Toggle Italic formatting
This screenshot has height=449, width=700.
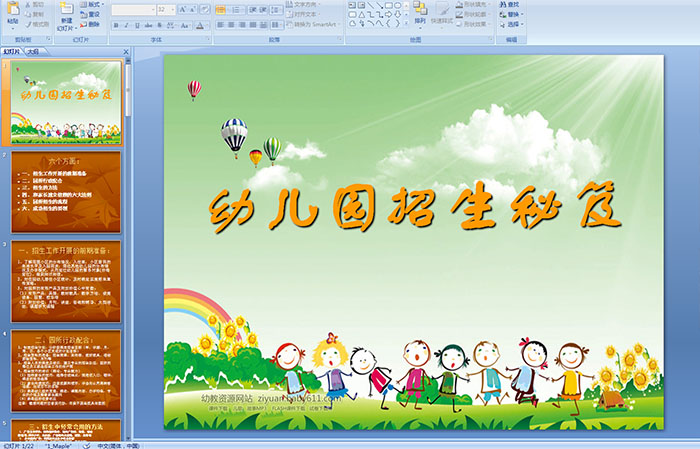tap(126, 25)
